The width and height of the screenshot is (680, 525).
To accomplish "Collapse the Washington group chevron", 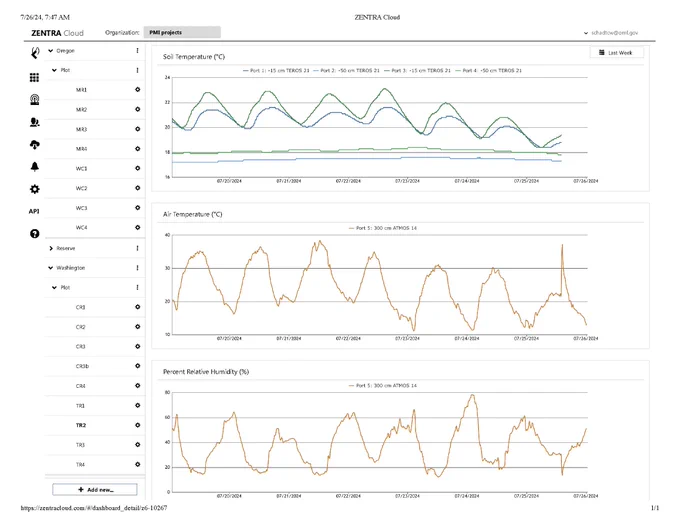I will 51,268.
